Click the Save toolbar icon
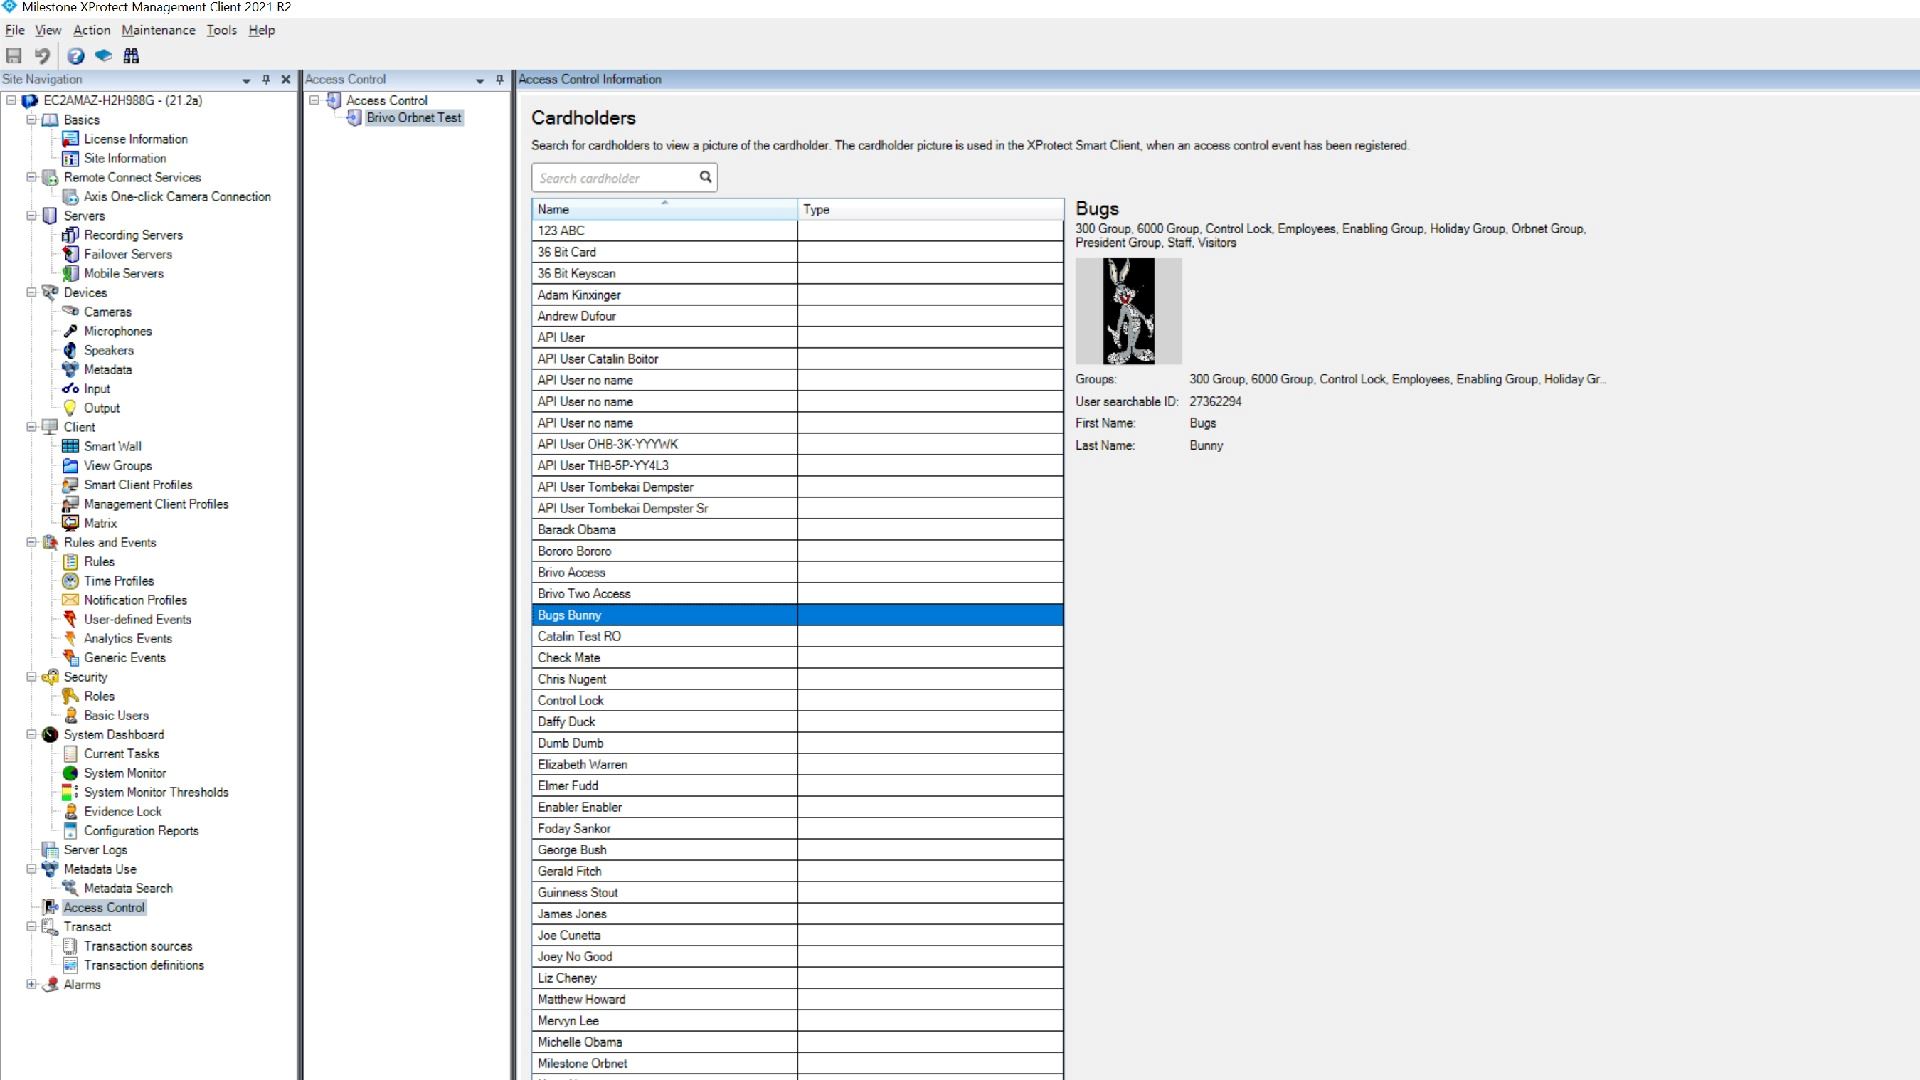 [14, 56]
